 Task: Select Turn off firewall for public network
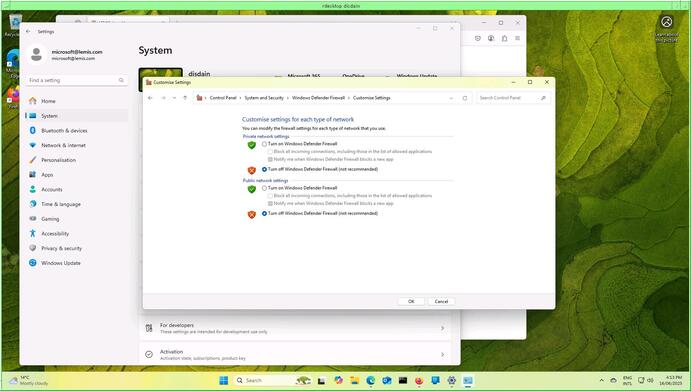coord(264,213)
